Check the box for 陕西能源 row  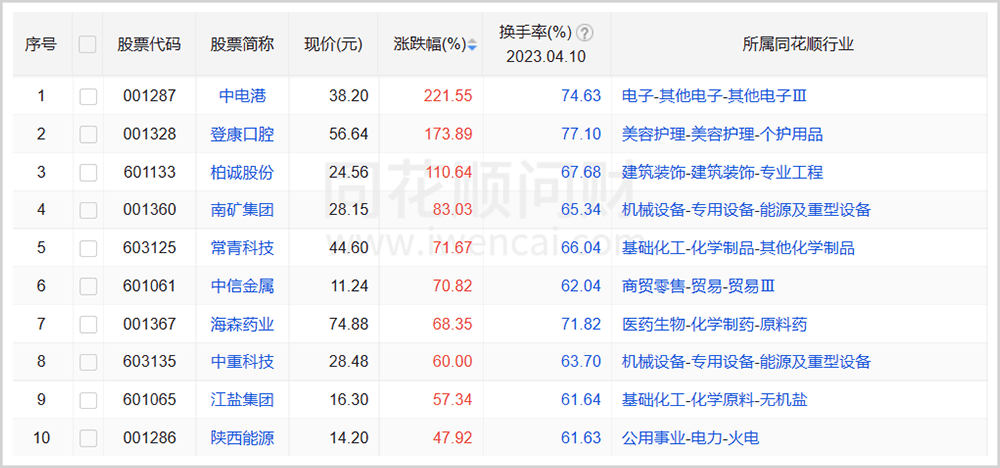tap(88, 438)
